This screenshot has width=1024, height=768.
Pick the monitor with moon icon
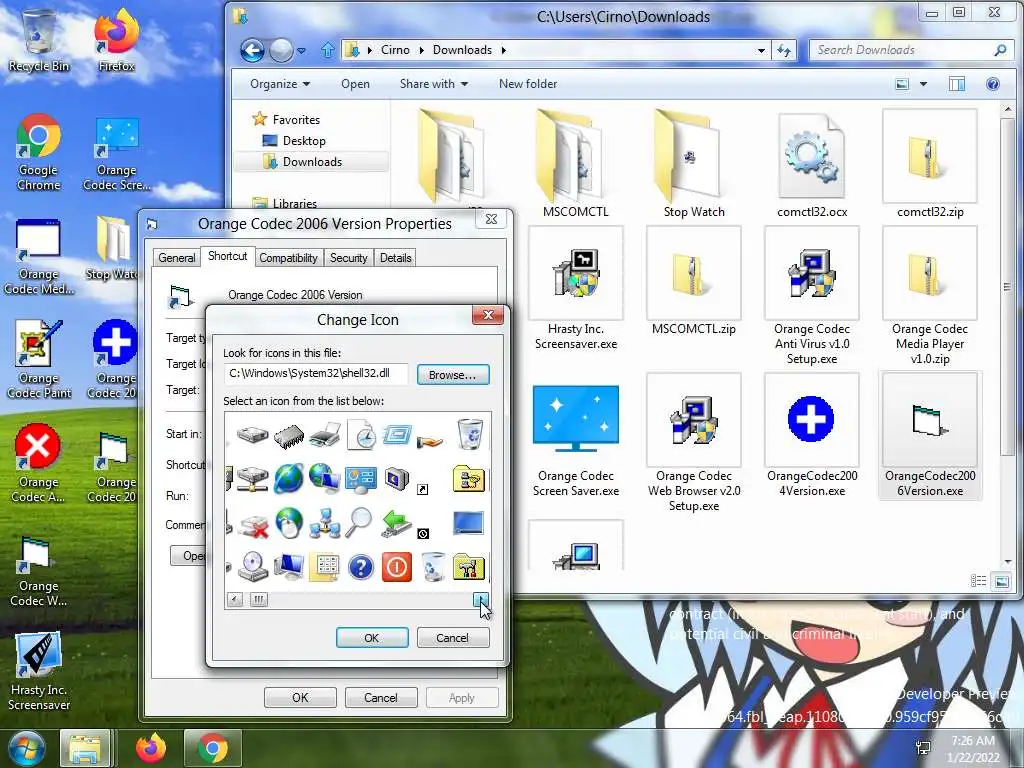396,479
